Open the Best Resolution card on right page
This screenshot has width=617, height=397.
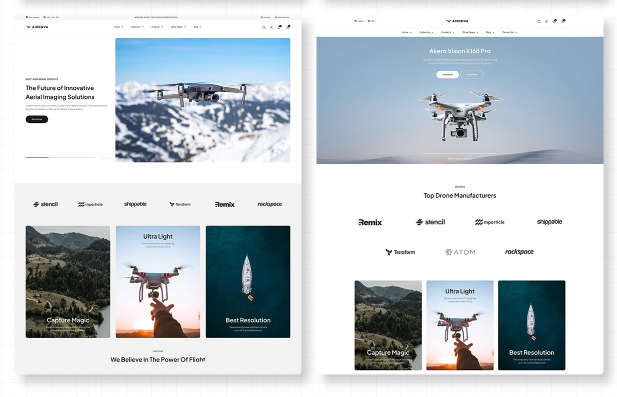tap(532, 325)
